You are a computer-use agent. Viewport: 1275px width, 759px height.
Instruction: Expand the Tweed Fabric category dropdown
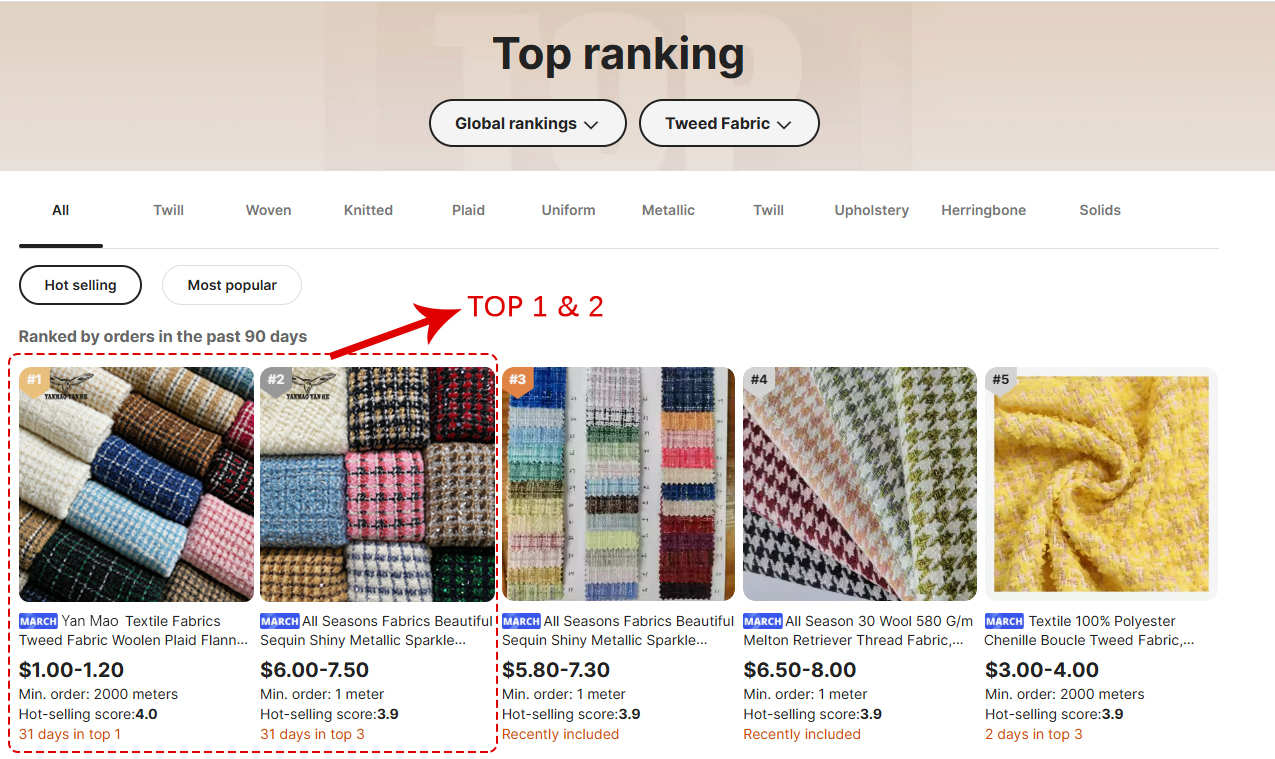(x=729, y=124)
